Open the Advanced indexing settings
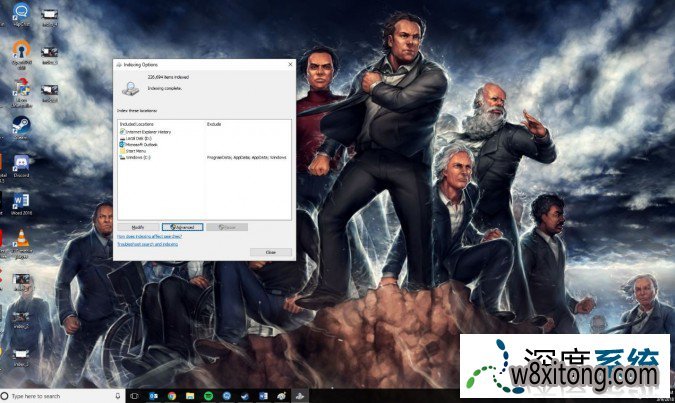The width and height of the screenshot is (675, 403). tap(182, 227)
